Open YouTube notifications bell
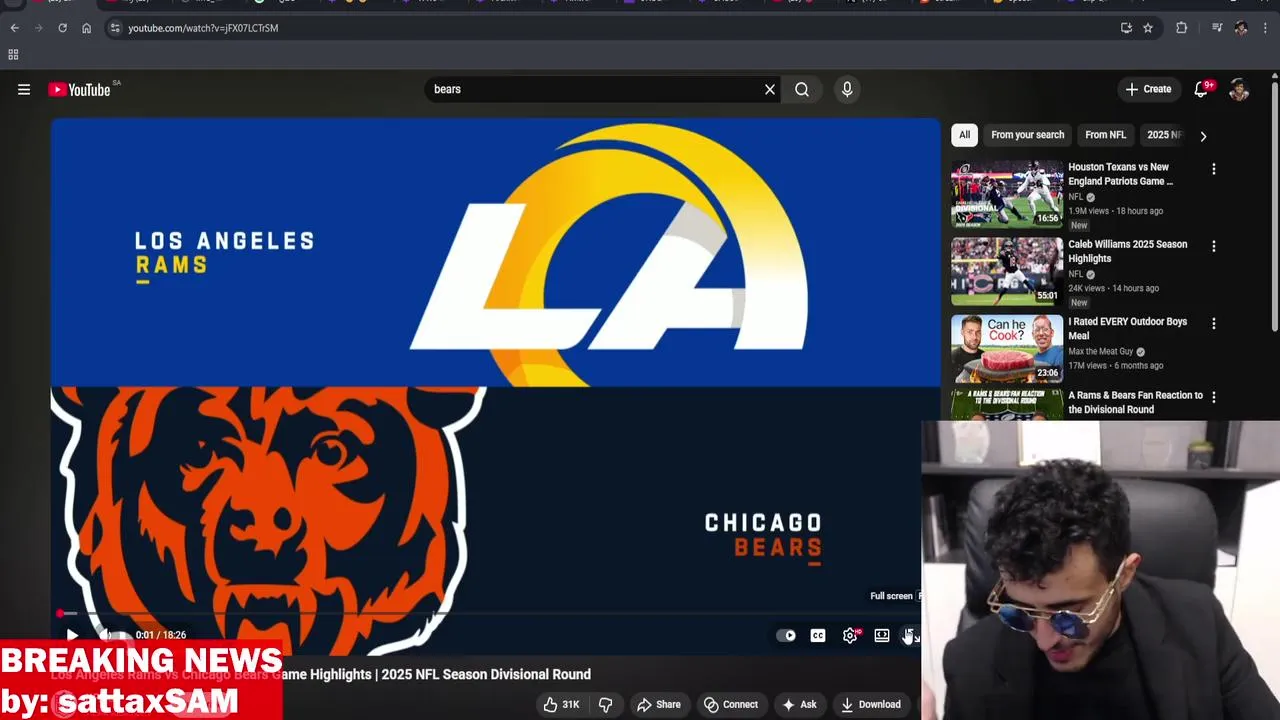1280x720 pixels. 1203,89
